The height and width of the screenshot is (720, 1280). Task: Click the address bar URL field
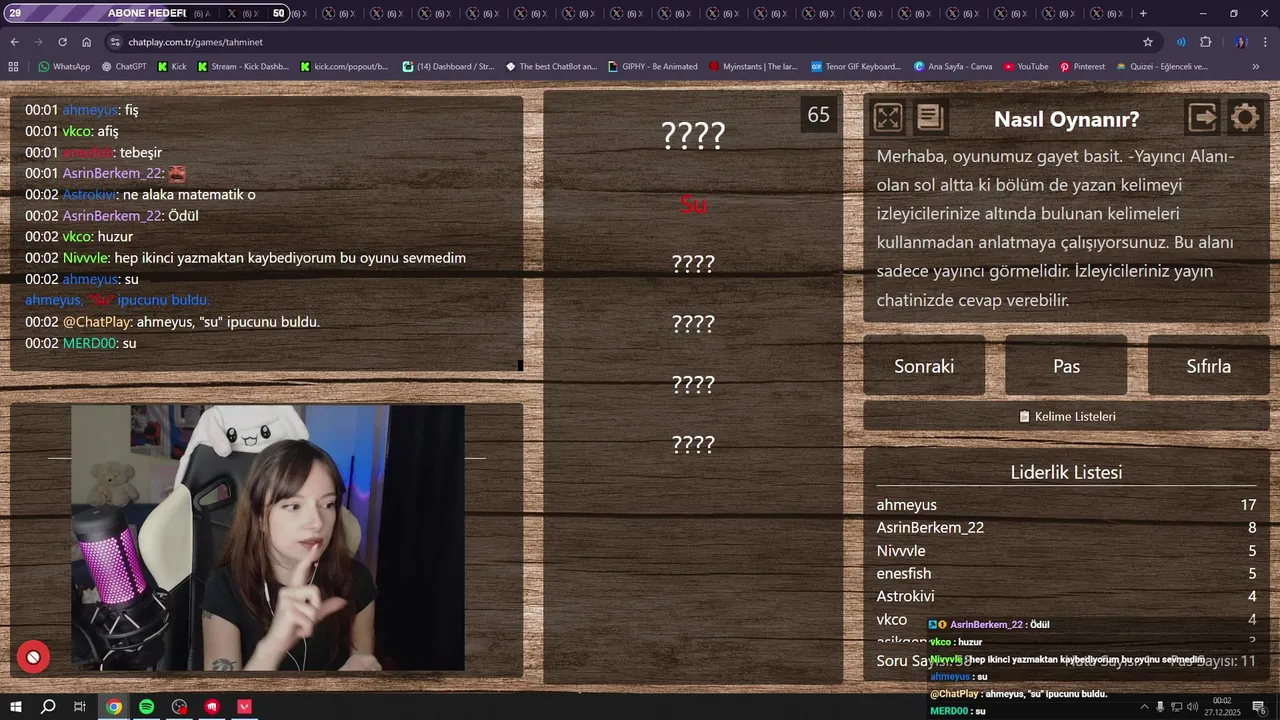630,42
